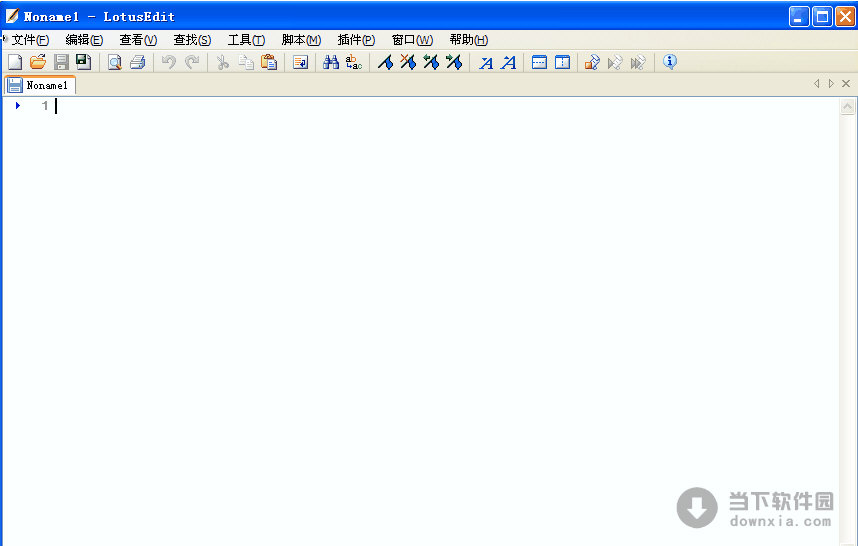This screenshot has height=546, width=858.
Task: Clear bookmarks with red-X flag icon
Action: pyautogui.click(x=408, y=62)
